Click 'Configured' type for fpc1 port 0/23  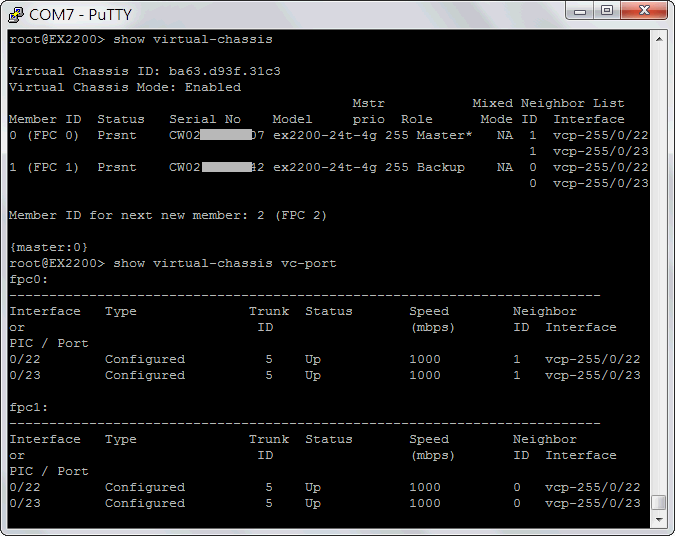tap(145, 503)
